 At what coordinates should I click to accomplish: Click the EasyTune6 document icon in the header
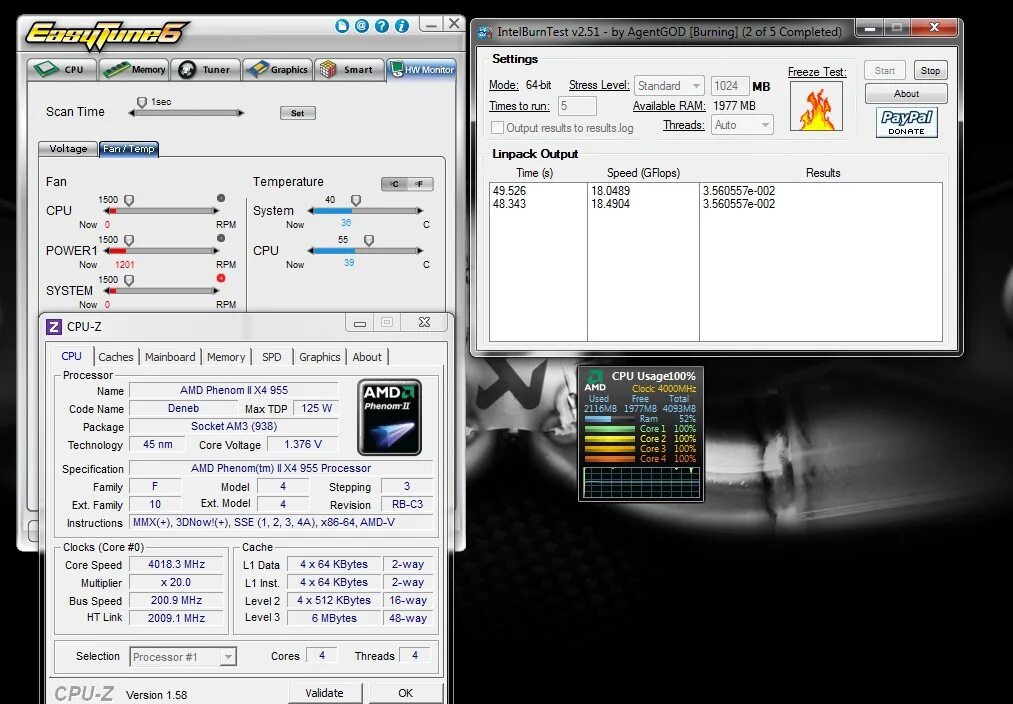pyautogui.click(x=342, y=26)
